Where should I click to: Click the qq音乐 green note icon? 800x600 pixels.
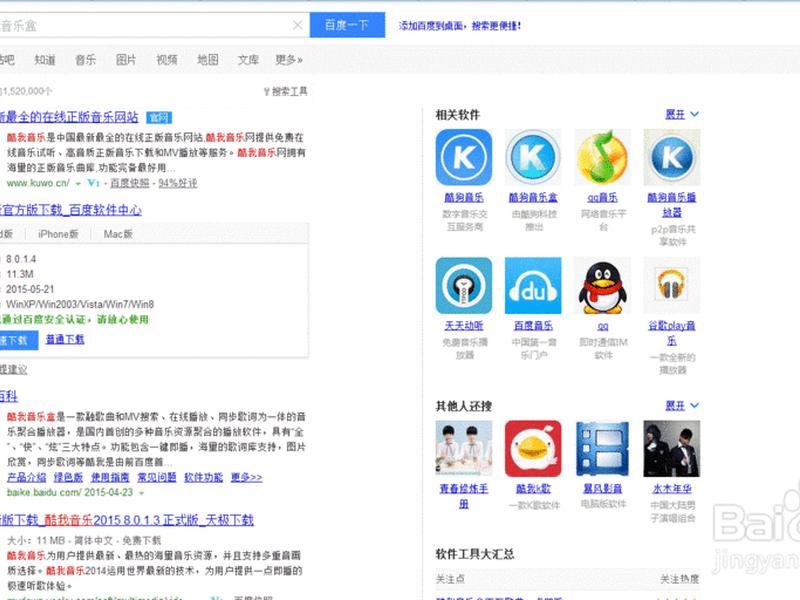602,157
